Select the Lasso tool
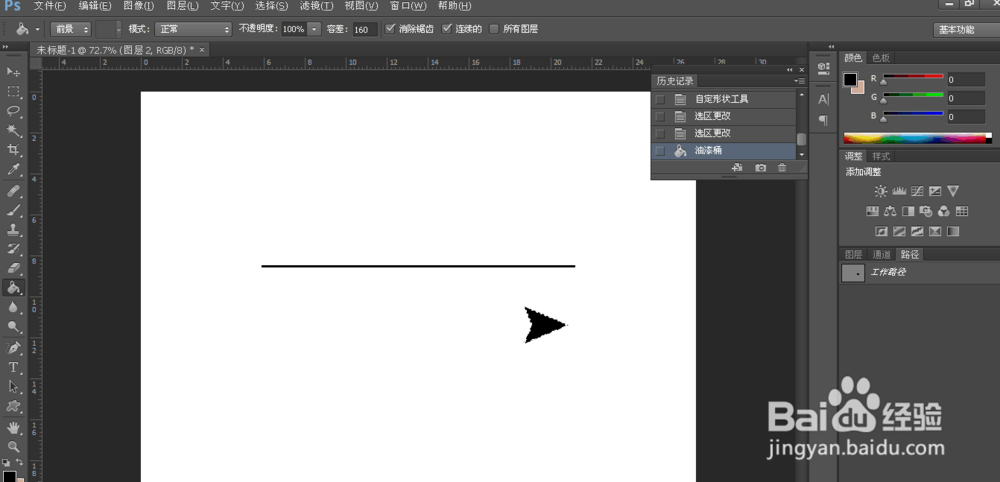This screenshot has height=482, width=1000. [x=13, y=111]
